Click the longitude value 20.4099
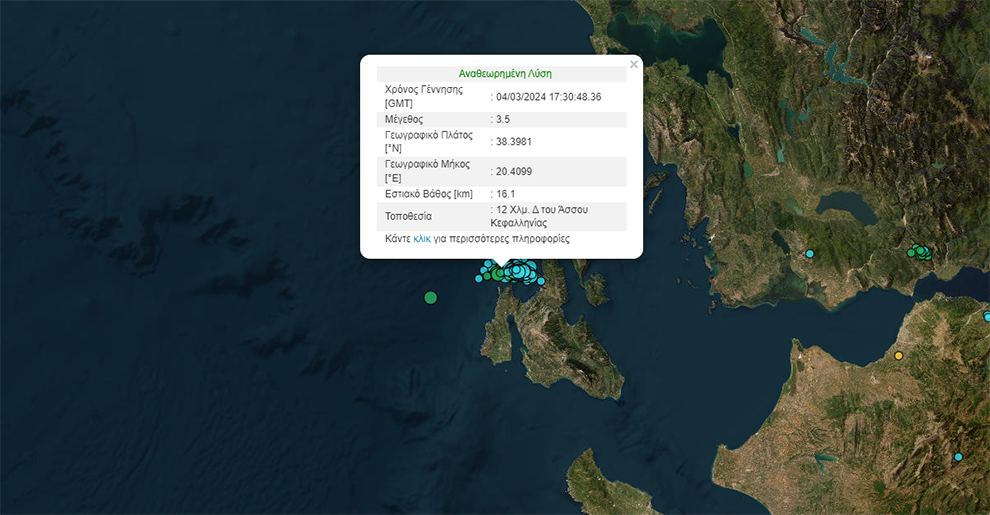Image resolution: width=990 pixels, height=515 pixels. [513, 172]
